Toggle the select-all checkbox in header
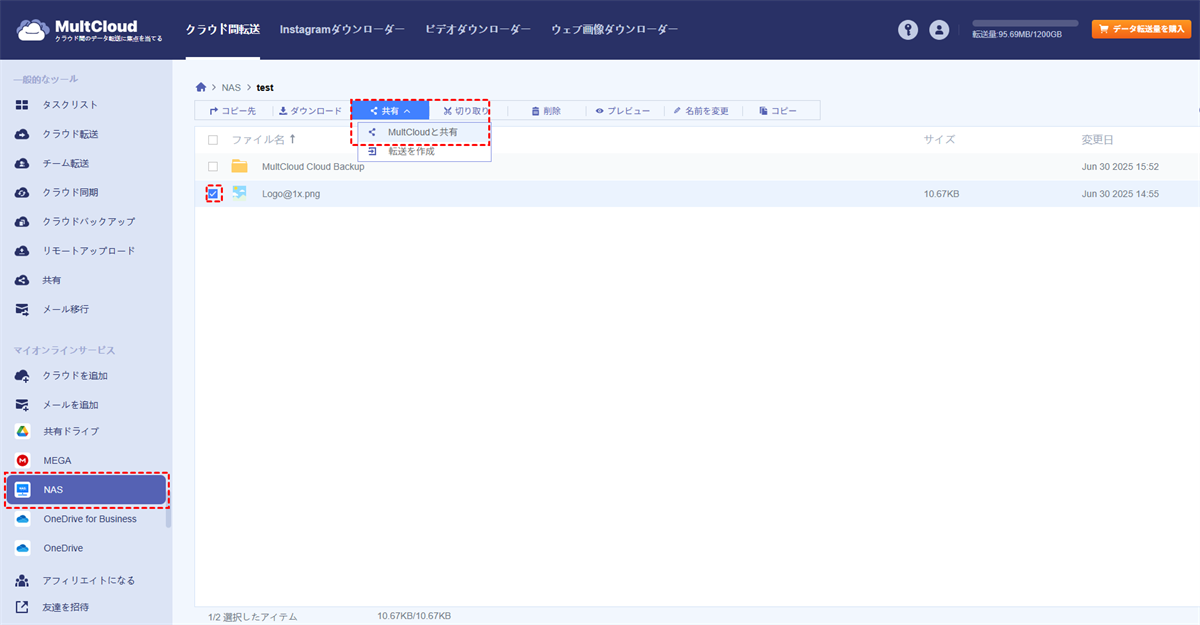1200x625 pixels. [x=213, y=140]
